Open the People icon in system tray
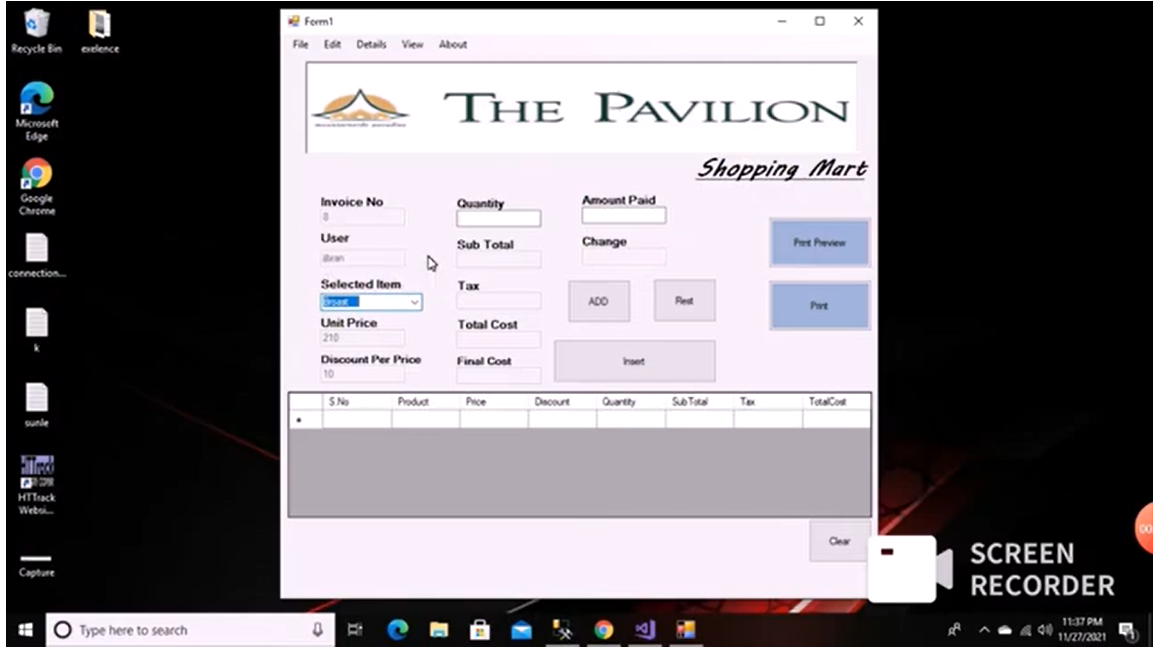The height and width of the screenshot is (647, 1172). coord(954,630)
